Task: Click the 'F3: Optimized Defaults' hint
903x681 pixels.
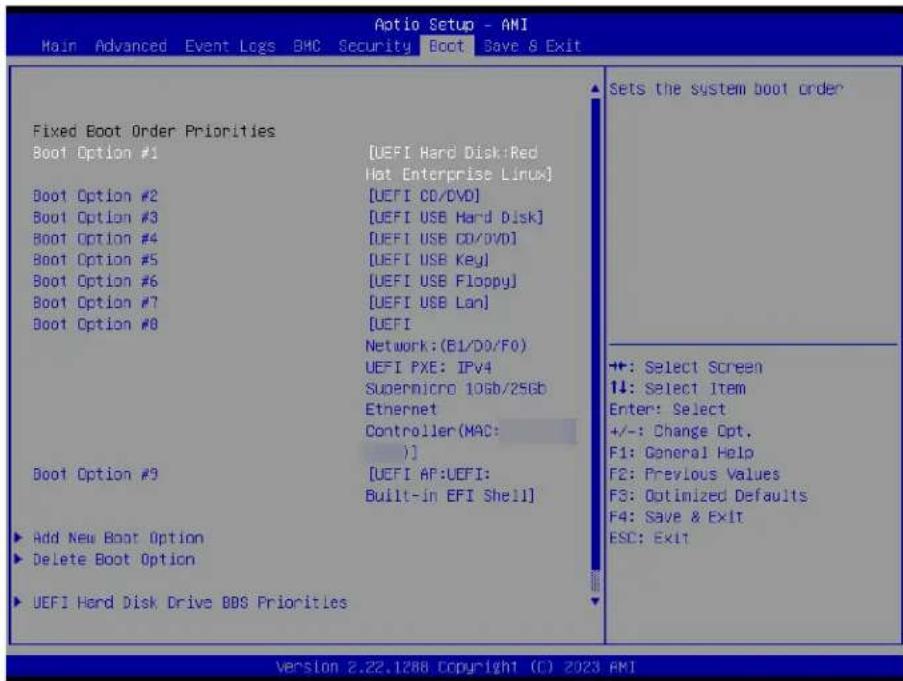Action: pyautogui.click(x=708, y=496)
